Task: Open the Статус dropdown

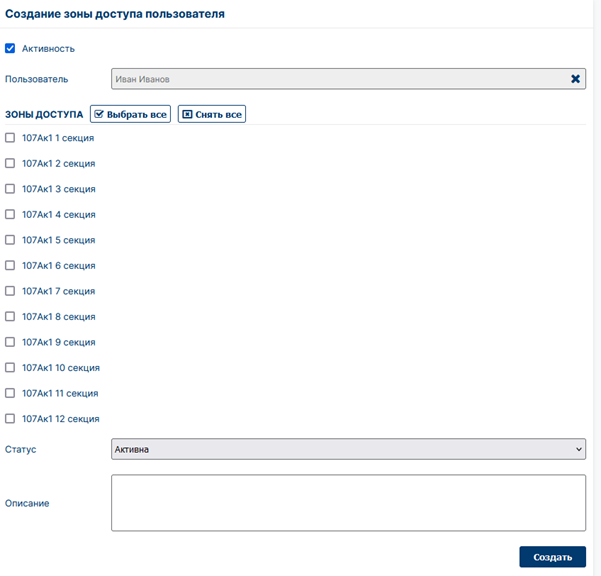Action: pos(348,449)
